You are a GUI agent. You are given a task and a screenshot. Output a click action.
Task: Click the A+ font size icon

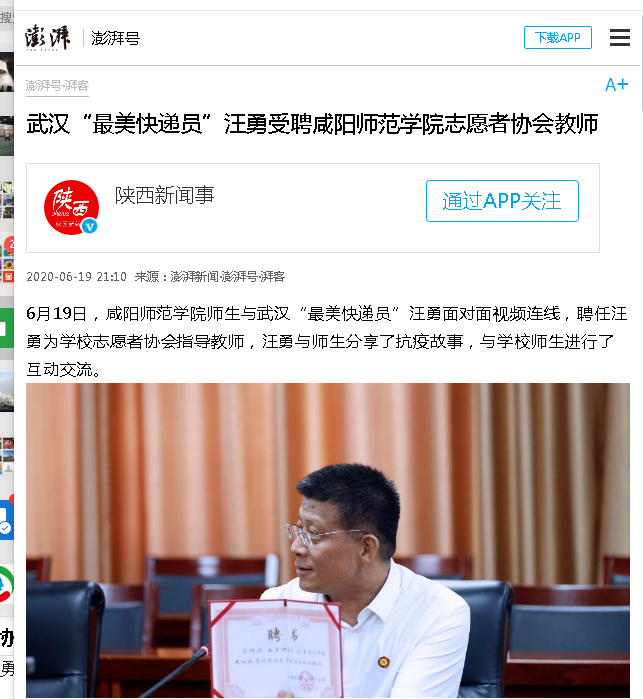[617, 85]
